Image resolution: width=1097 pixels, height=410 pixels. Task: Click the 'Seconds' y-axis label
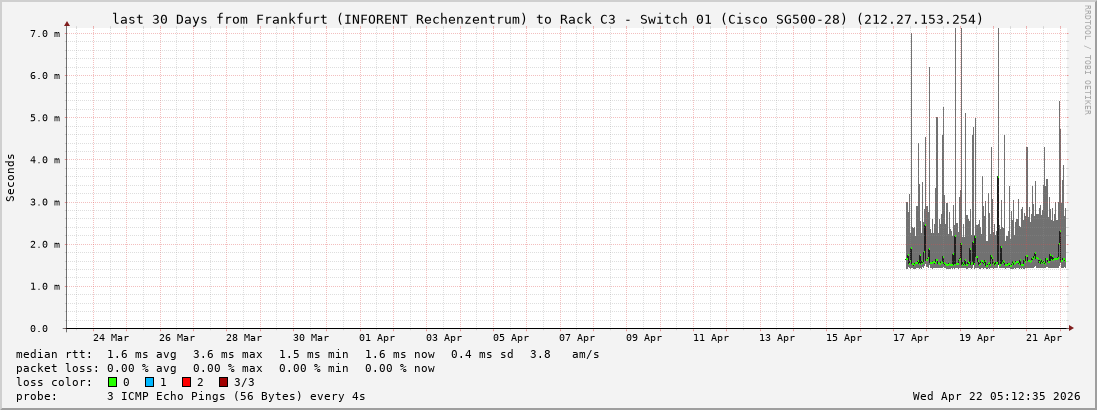coord(11,178)
